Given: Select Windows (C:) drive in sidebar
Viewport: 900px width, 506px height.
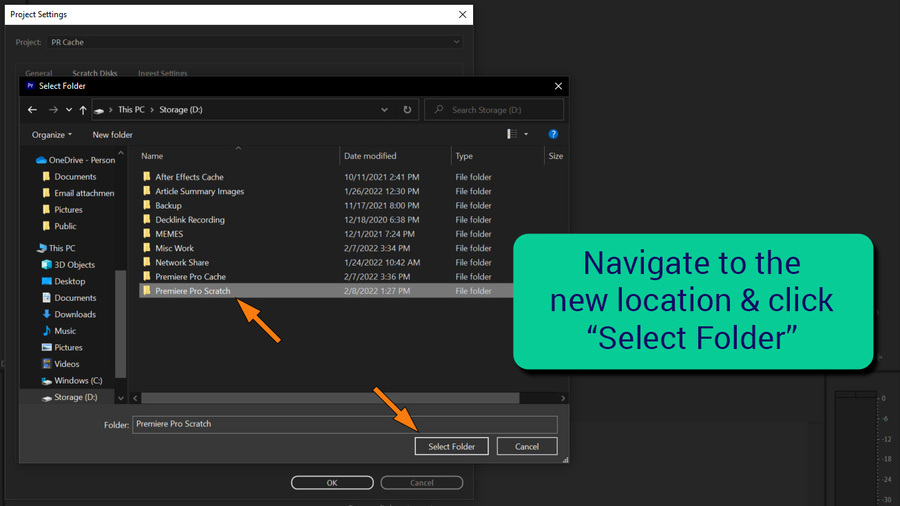Looking at the screenshot, I should coord(77,381).
